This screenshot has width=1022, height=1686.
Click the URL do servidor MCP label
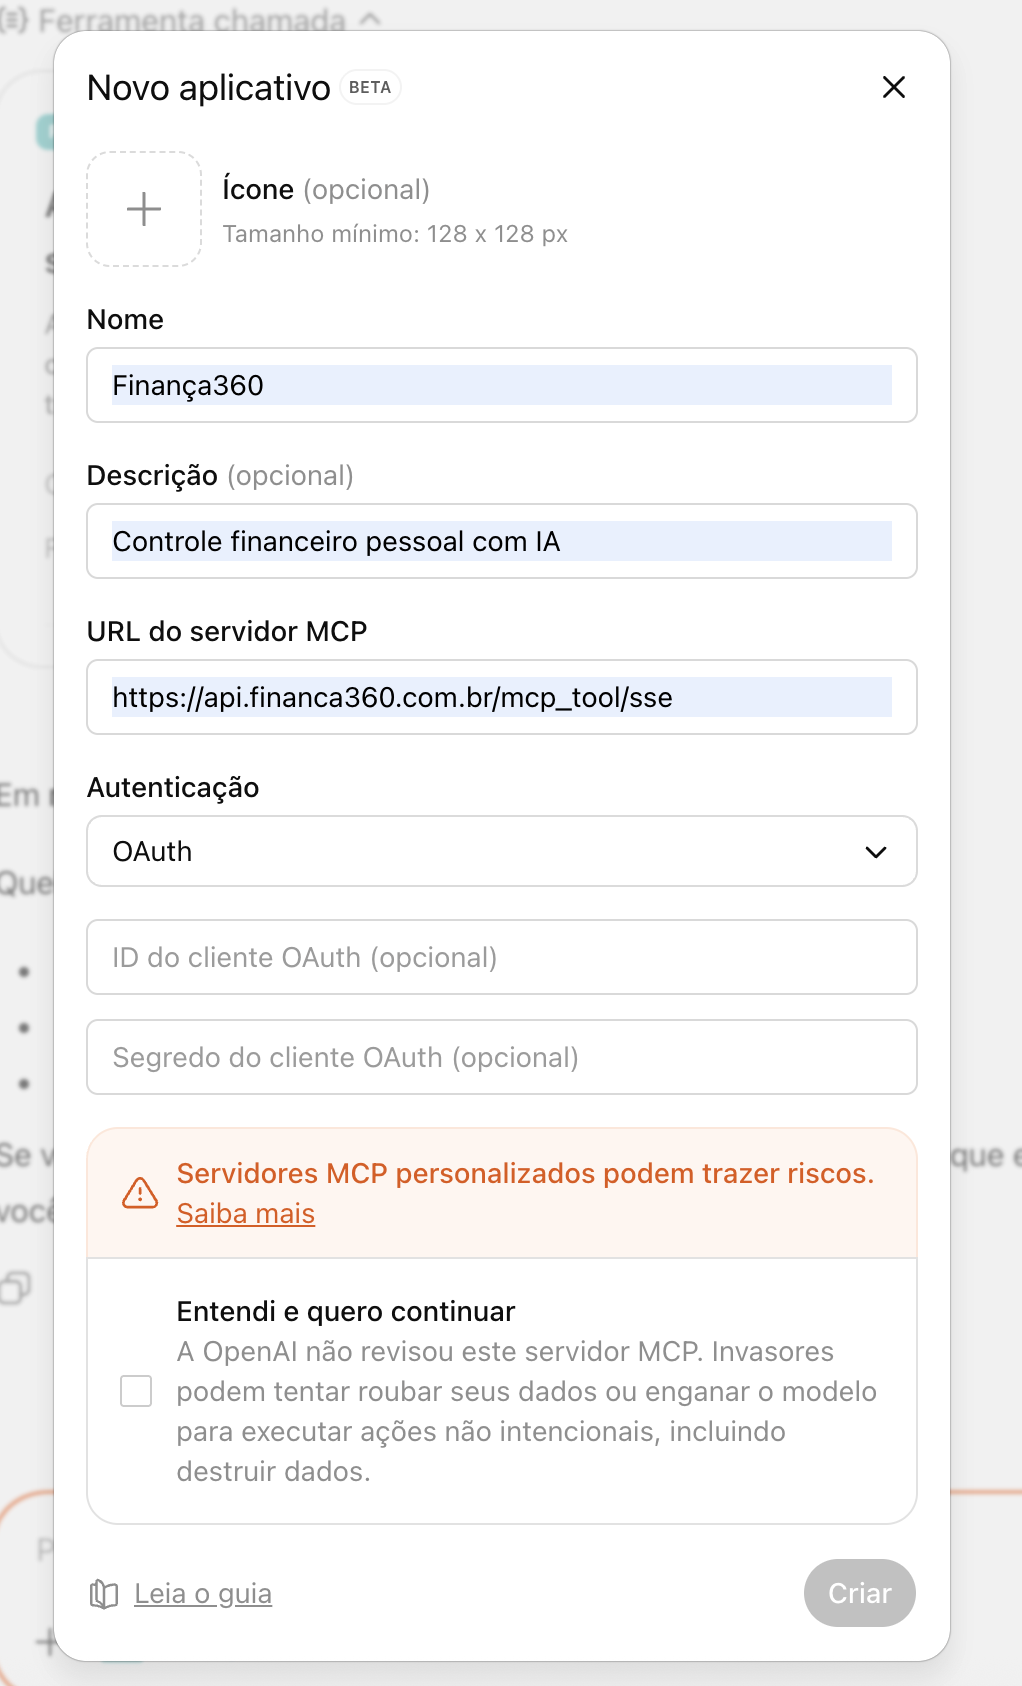[x=227, y=631]
